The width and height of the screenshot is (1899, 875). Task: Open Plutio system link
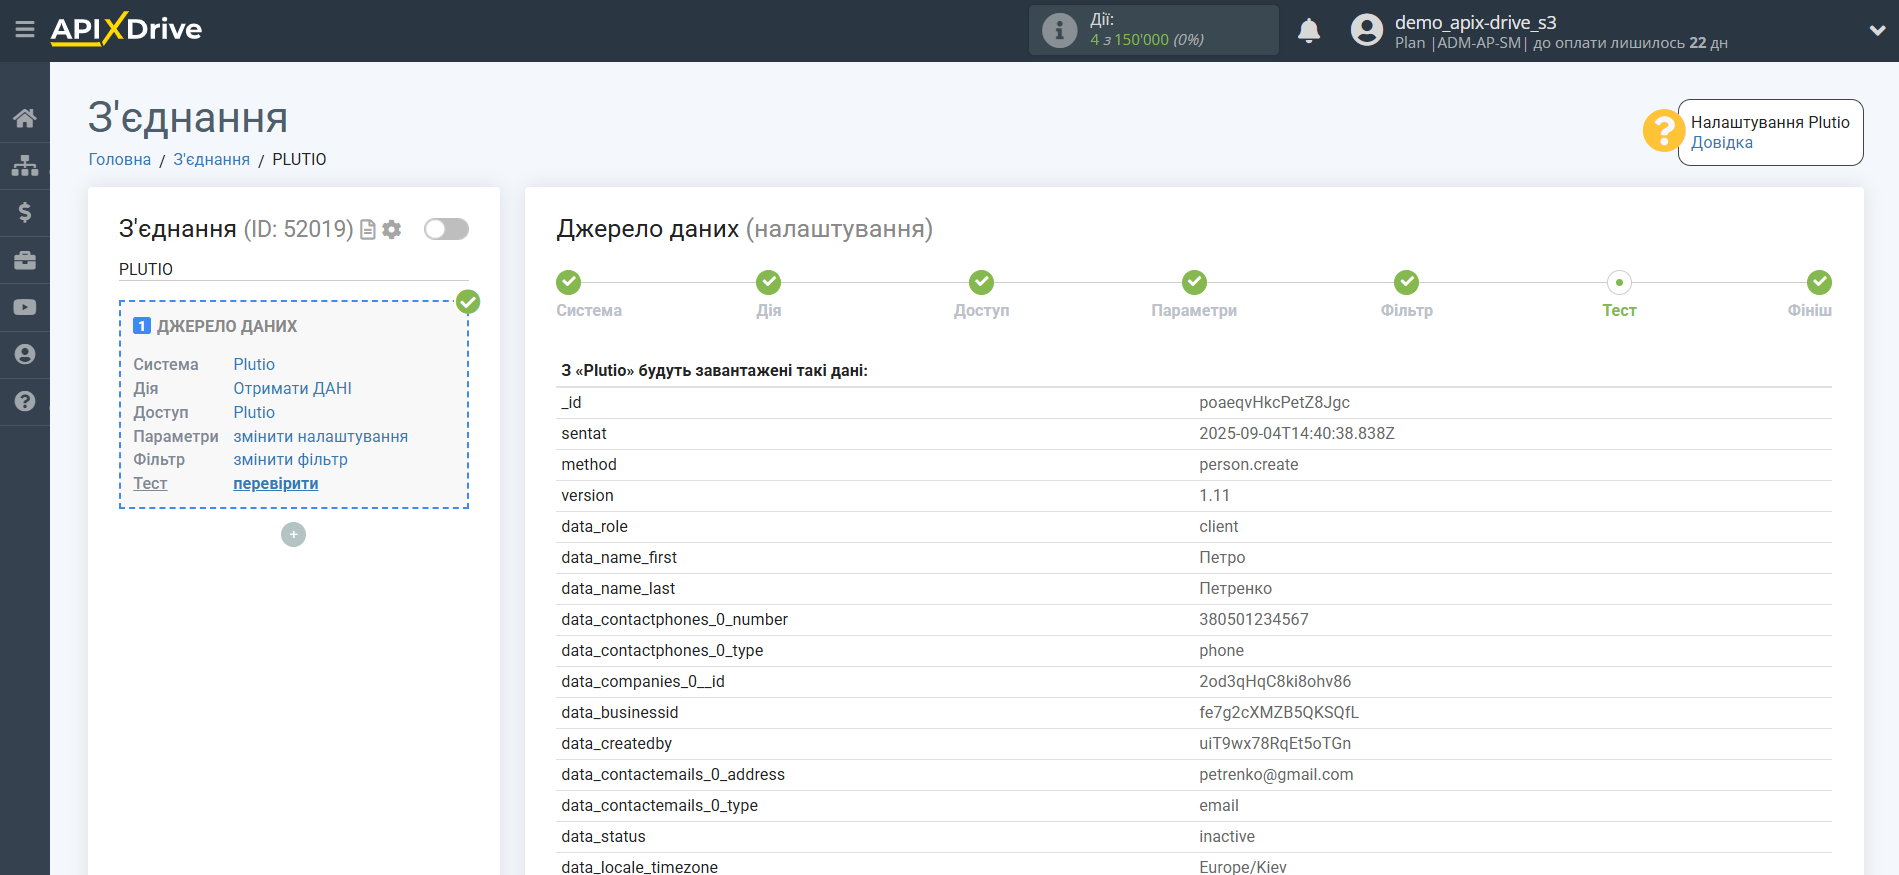coord(254,364)
